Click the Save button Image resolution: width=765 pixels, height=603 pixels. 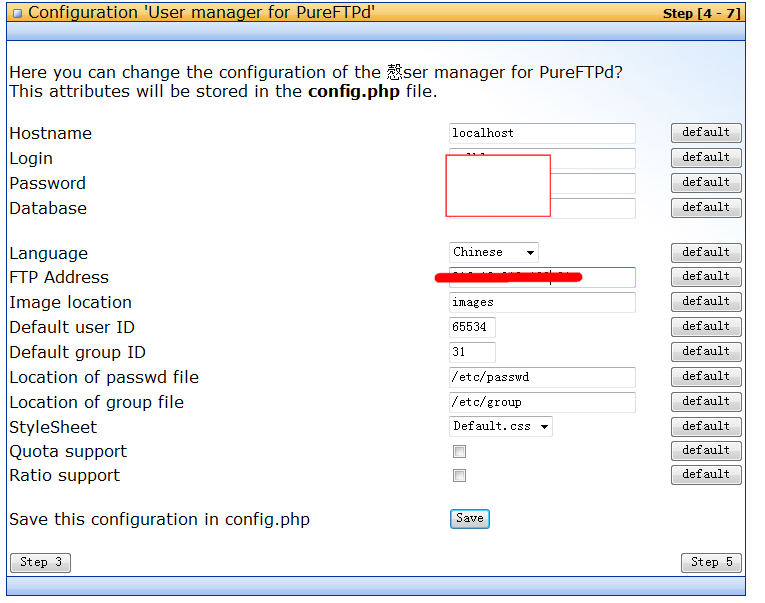click(469, 519)
